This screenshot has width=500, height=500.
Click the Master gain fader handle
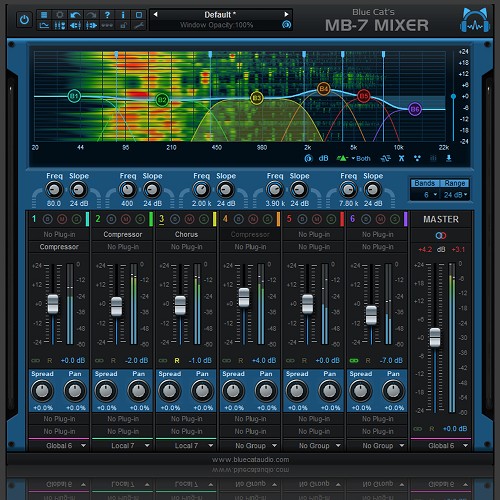[435, 337]
